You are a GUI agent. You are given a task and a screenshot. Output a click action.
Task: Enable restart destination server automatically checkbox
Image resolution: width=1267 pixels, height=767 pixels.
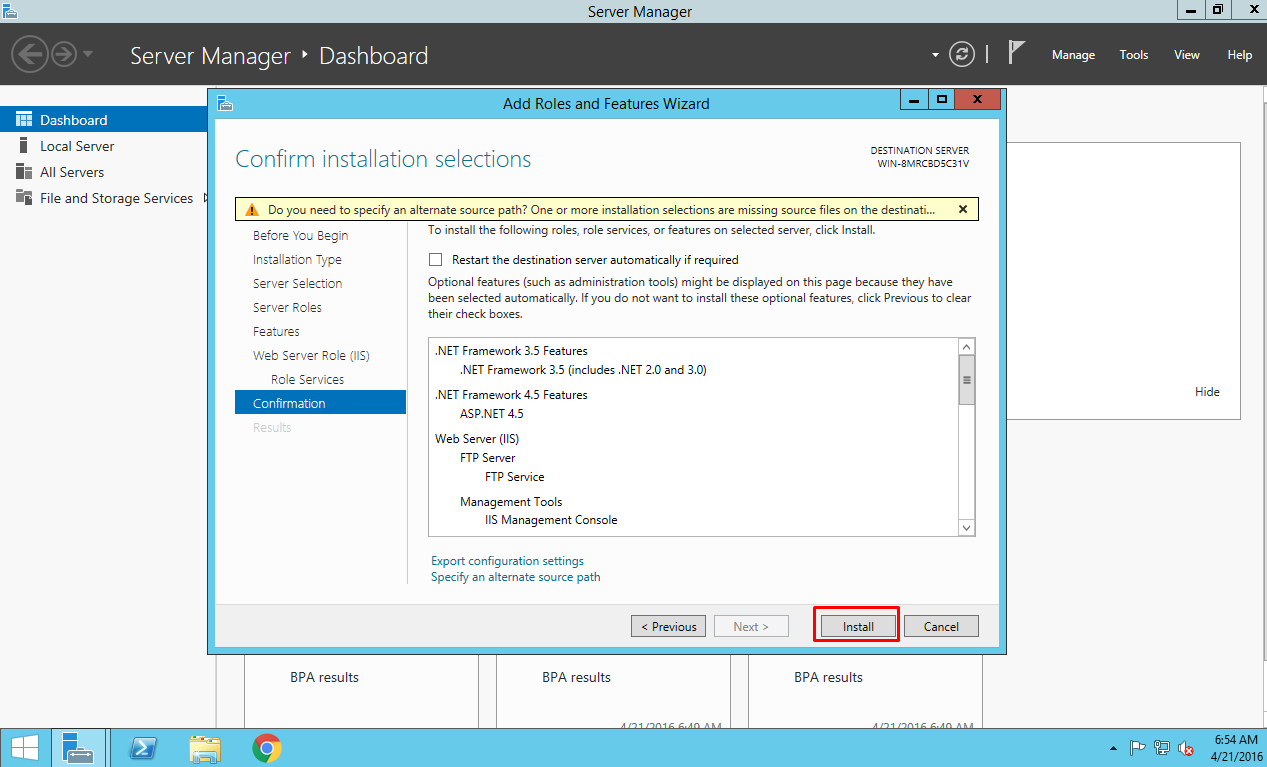[x=435, y=259]
